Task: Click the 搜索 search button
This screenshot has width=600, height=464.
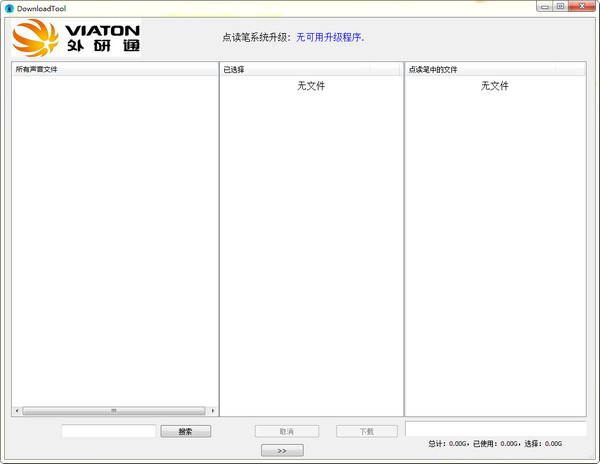Action: [x=186, y=431]
